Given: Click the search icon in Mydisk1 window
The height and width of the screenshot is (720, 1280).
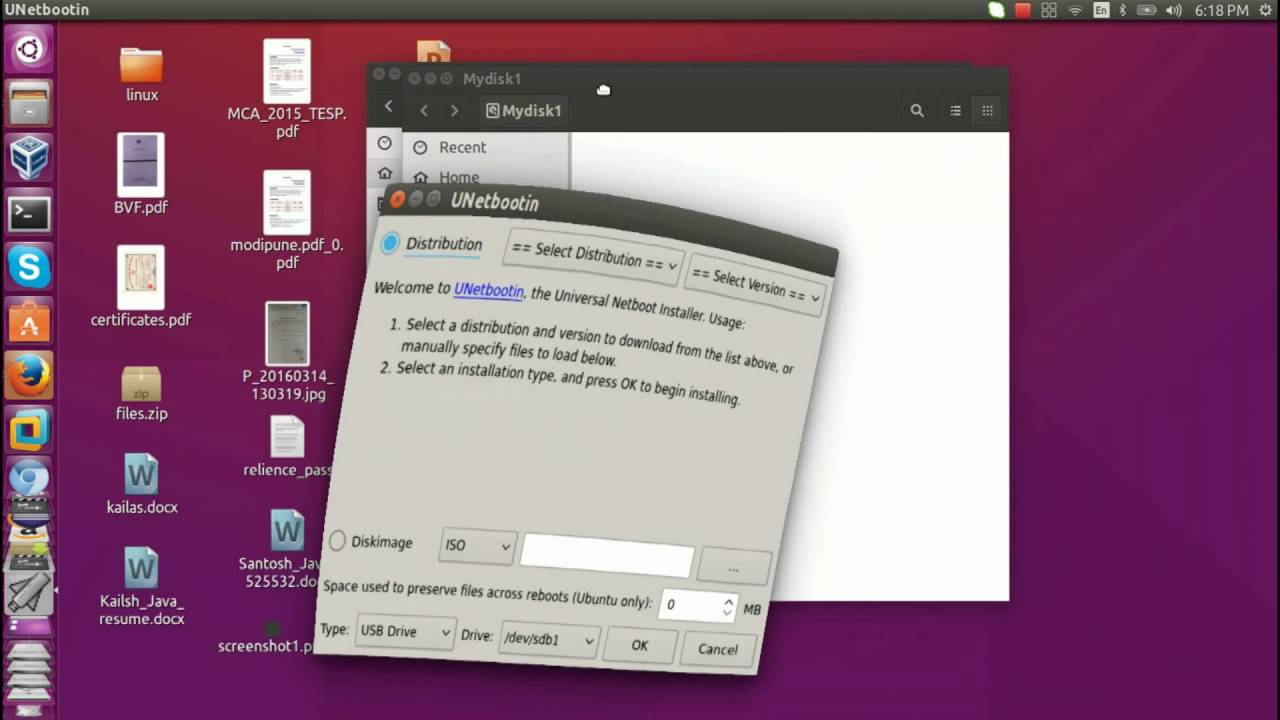Looking at the screenshot, I should click(917, 111).
